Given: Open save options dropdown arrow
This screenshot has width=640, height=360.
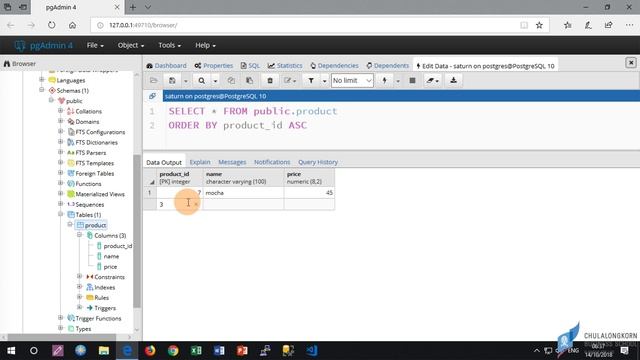Looking at the screenshot, I should point(186,81).
